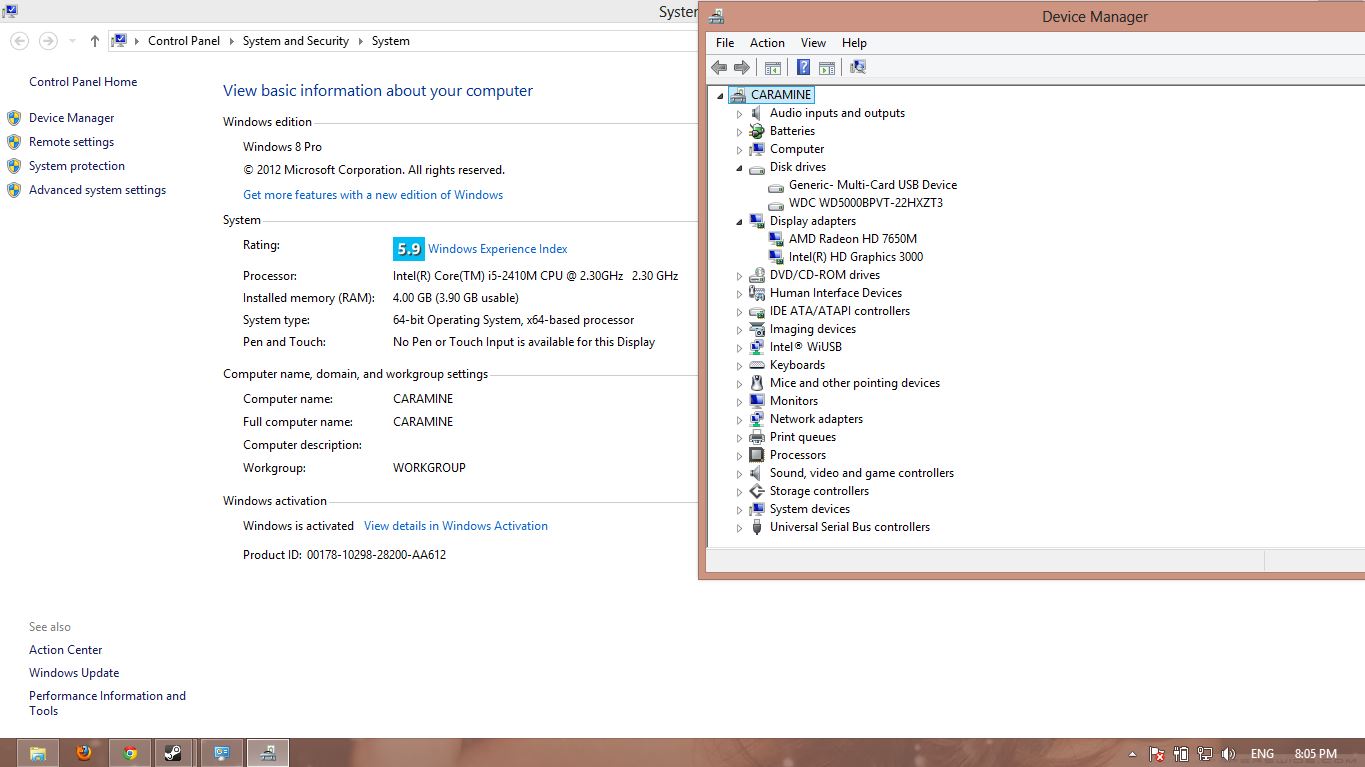
Task: Open System protection link
Action: click(77, 166)
